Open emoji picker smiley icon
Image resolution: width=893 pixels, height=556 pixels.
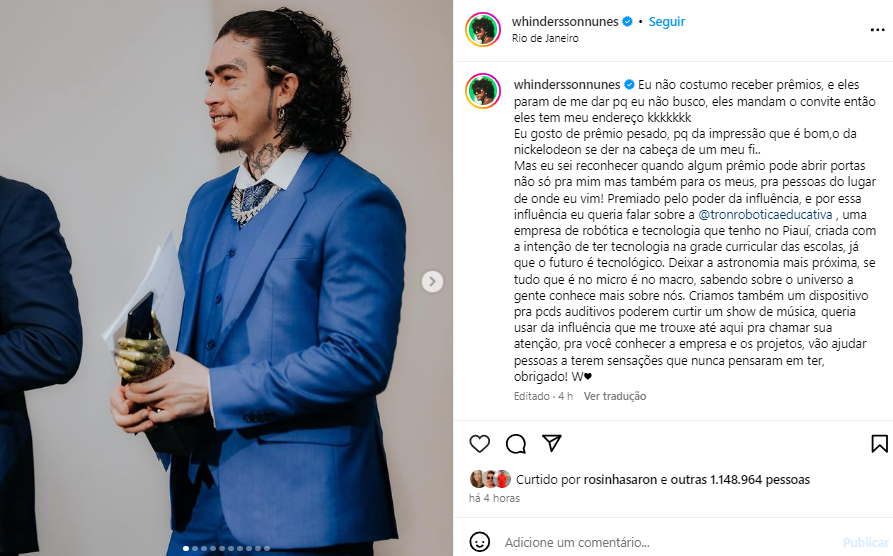[480, 541]
